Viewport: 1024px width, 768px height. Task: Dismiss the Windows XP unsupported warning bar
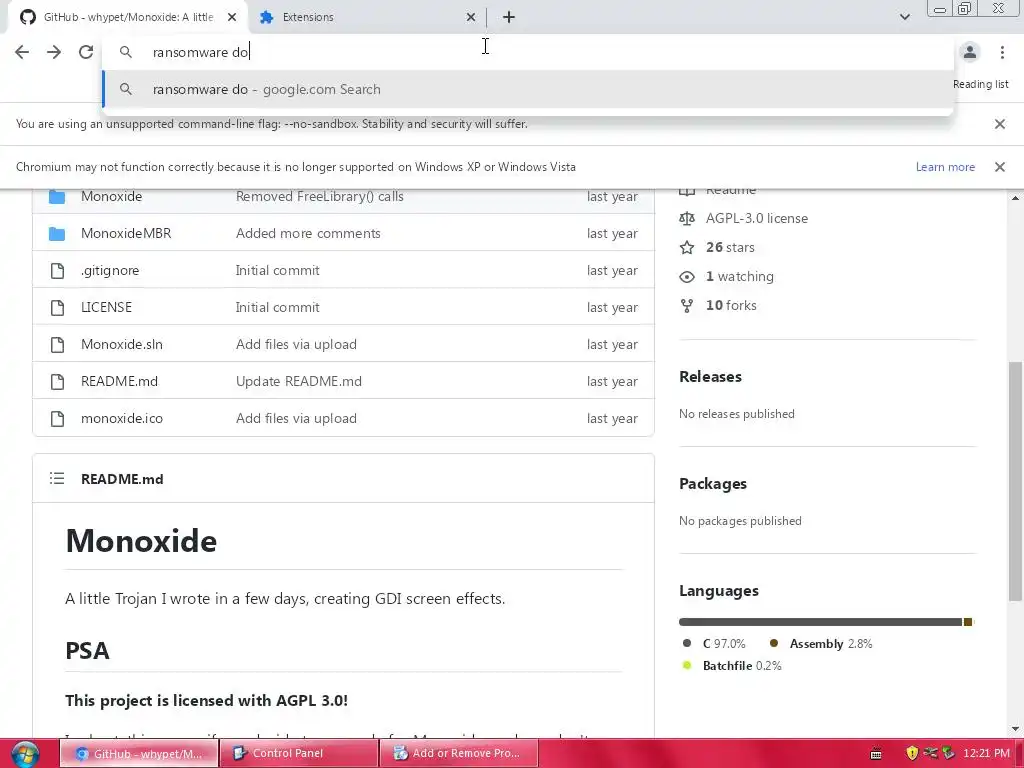pos(999,167)
